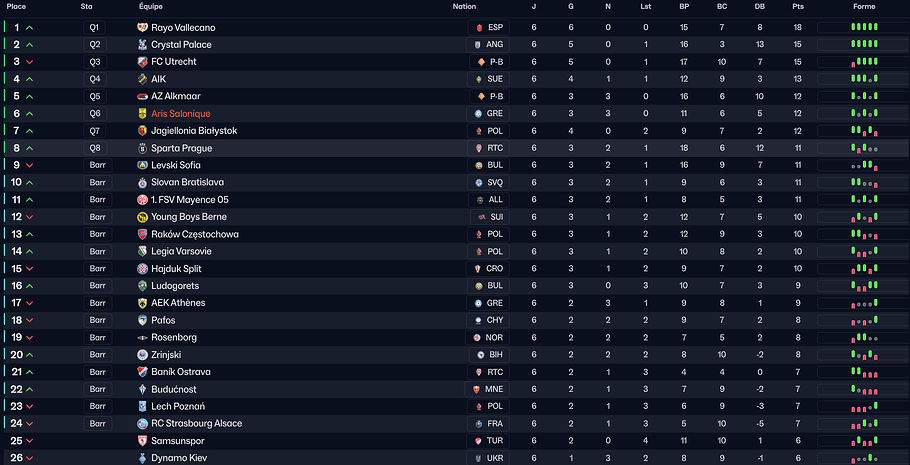Screen dimensions: 910x465
Task: Select the FRA nation button for Strasbourg
Action: click(x=489, y=424)
